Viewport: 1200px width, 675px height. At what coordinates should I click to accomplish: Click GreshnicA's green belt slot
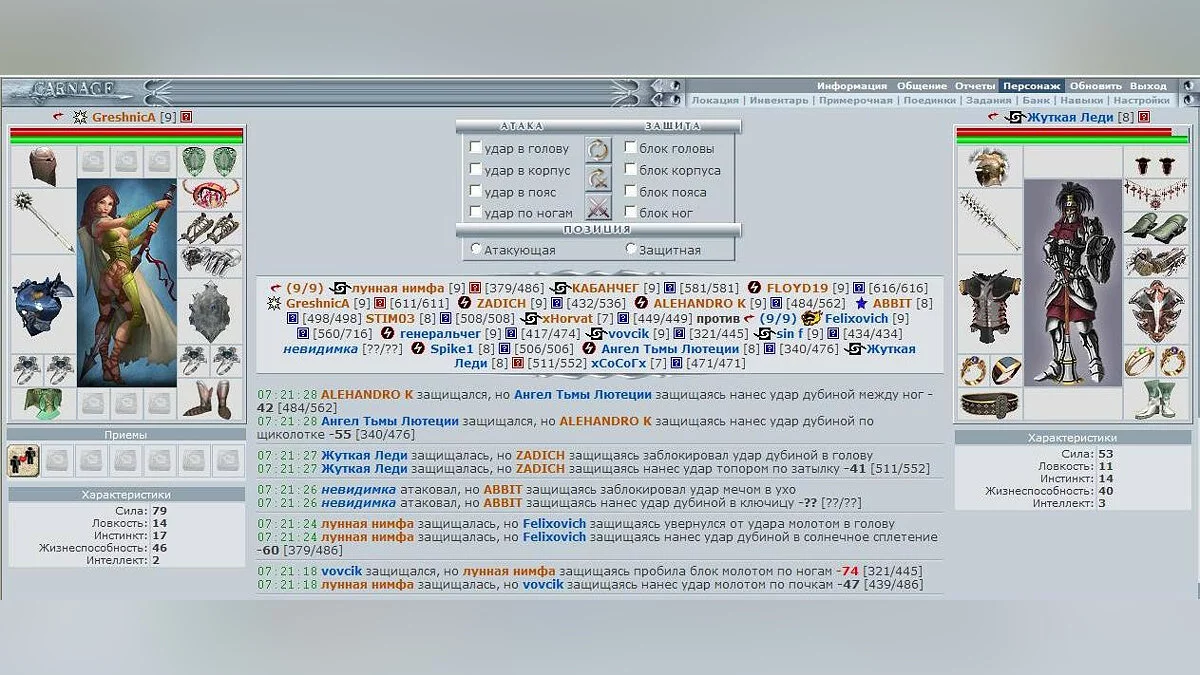pyautogui.click(x=43, y=403)
